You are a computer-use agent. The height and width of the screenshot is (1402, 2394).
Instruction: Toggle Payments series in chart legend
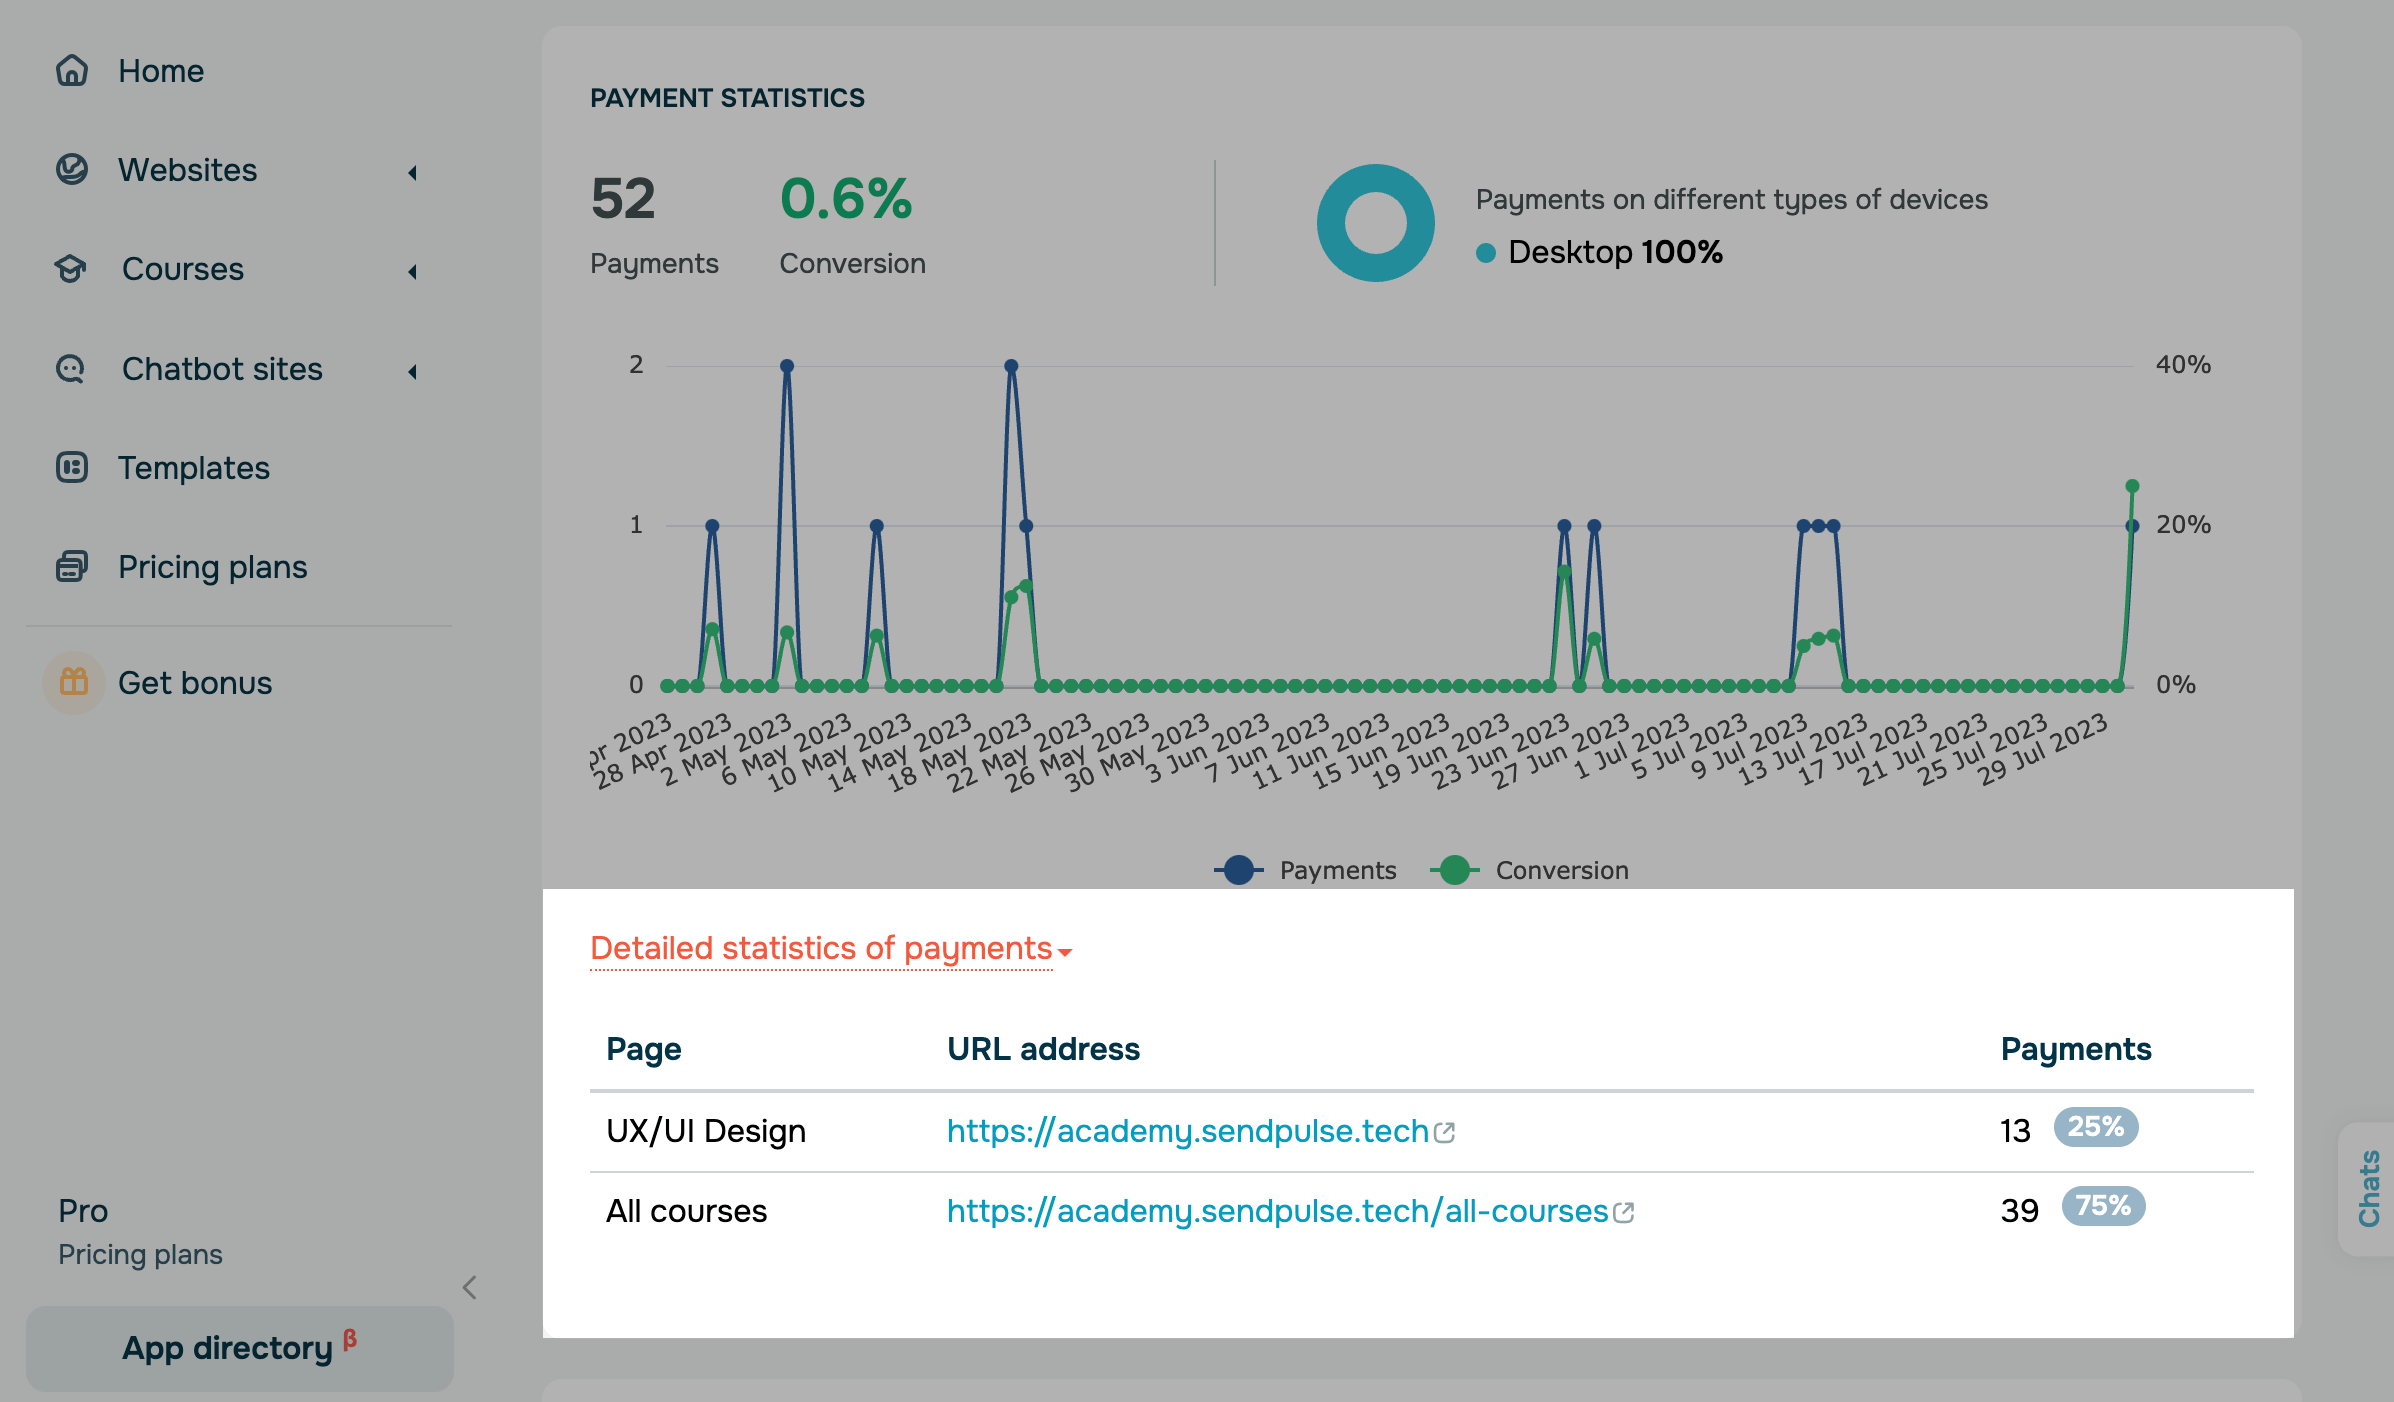click(1306, 870)
